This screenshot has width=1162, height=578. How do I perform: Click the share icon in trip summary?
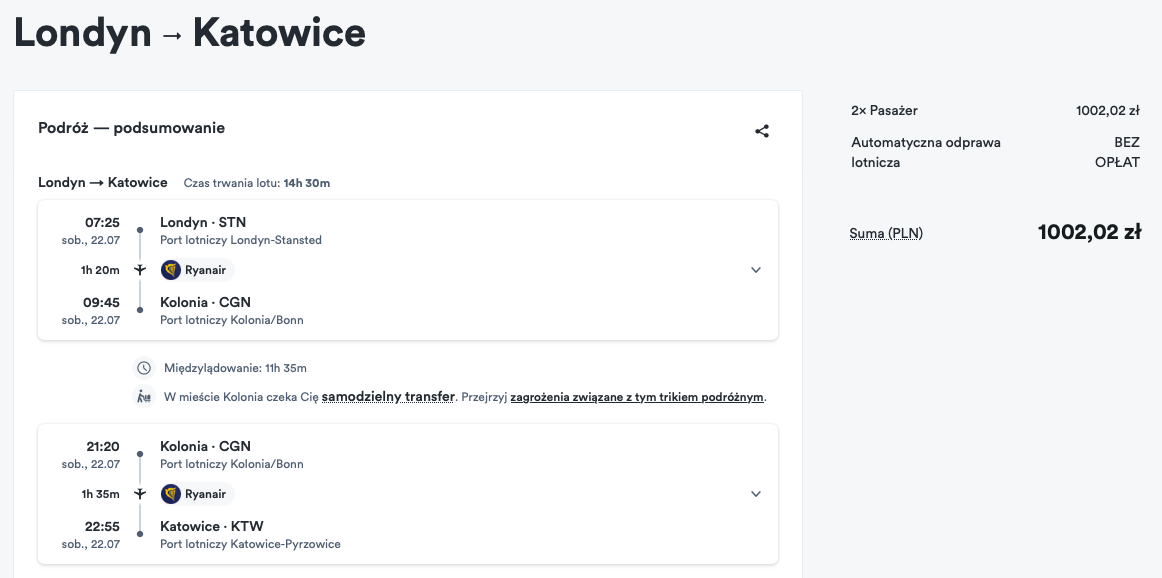pyautogui.click(x=762, y=131)
